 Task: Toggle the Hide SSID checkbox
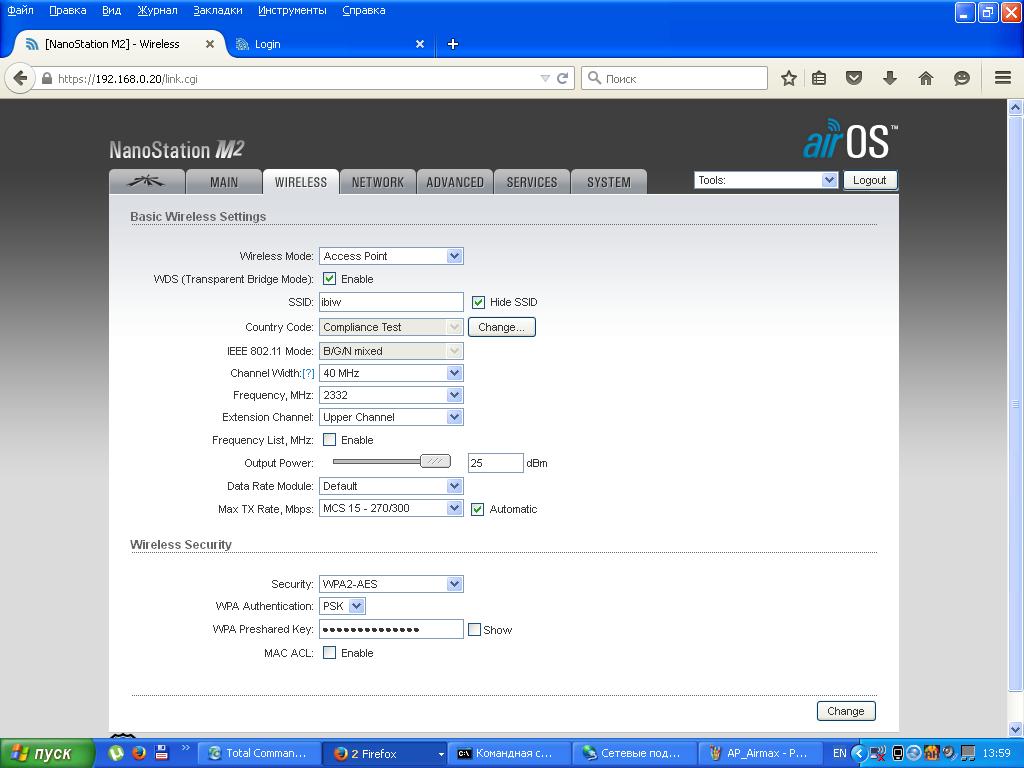[479, 302]
